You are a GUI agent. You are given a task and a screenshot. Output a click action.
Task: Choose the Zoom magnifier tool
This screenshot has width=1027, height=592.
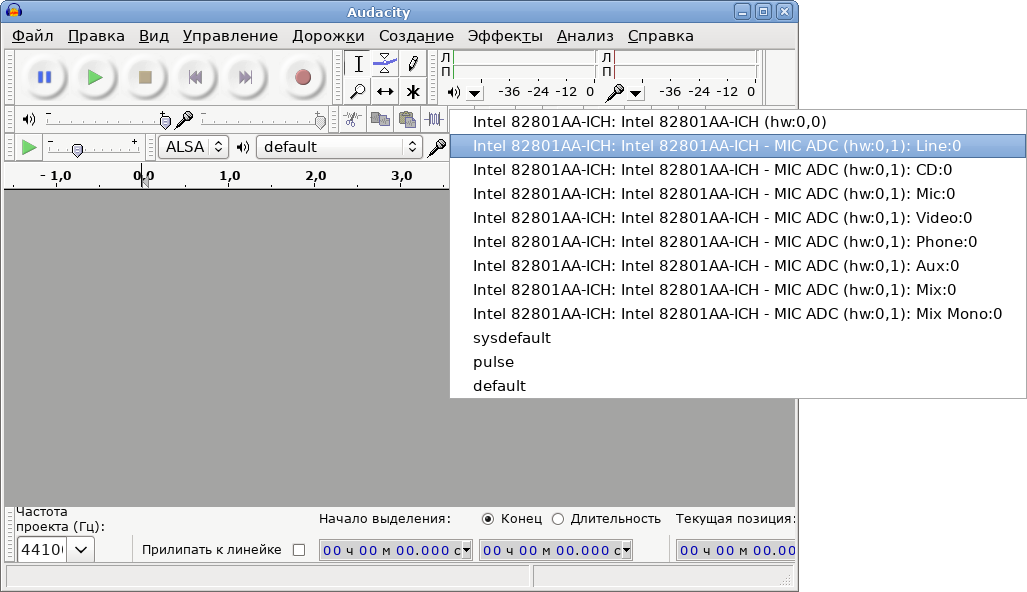tap(358, 91)
